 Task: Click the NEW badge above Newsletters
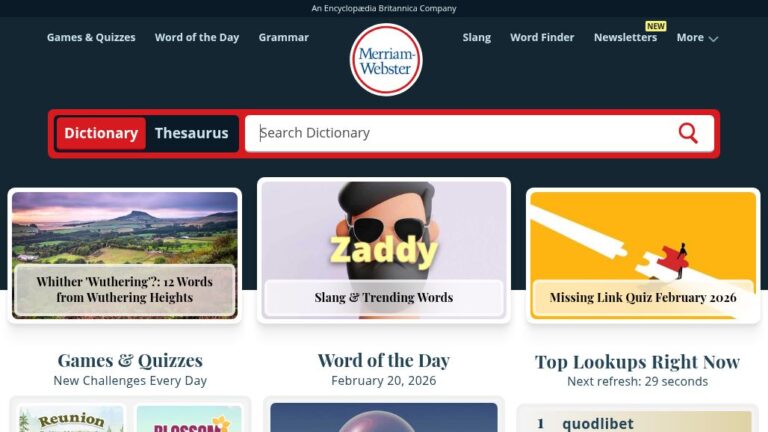(655, 26)
